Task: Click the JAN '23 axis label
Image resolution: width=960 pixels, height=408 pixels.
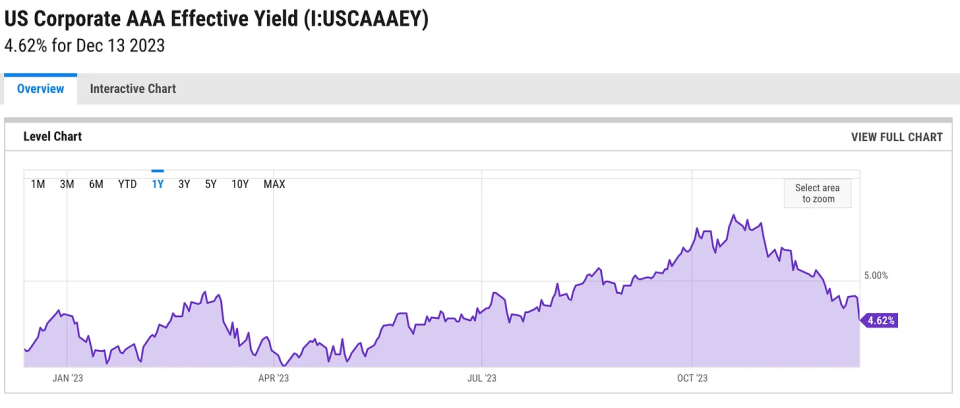Action: (x=67, y=379)
